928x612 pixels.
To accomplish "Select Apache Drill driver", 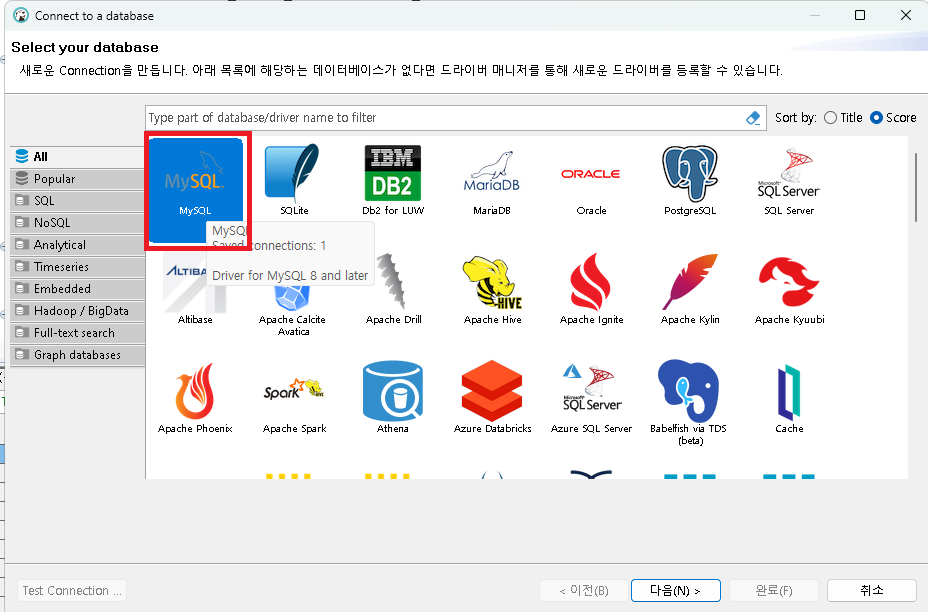I will coord(394,289).
